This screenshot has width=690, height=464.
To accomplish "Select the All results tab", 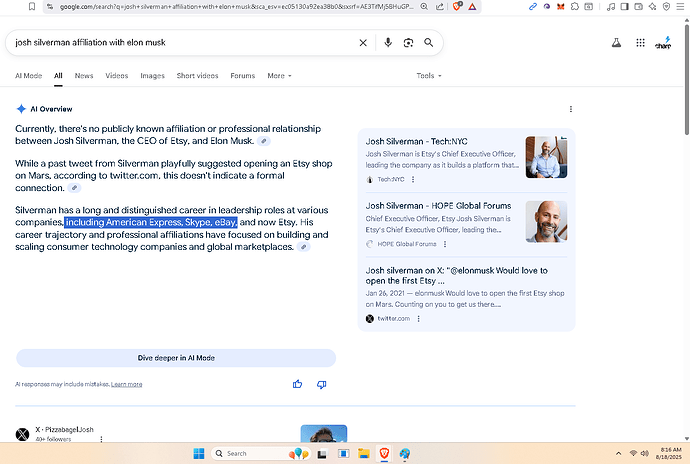I will click(x=58, y=76).
